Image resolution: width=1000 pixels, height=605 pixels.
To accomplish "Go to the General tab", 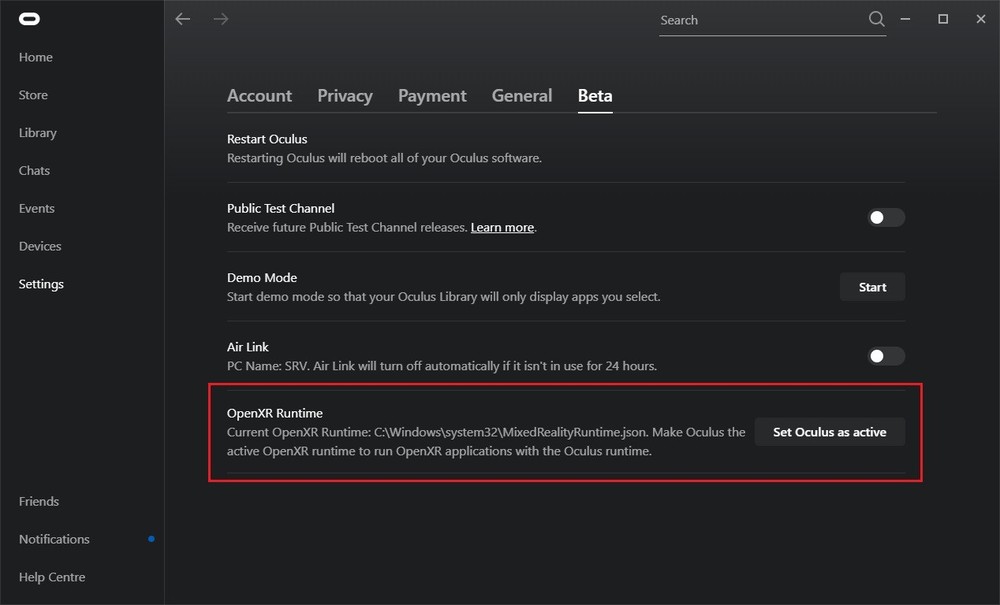I will pyautogui.click(x=522, y=96).
